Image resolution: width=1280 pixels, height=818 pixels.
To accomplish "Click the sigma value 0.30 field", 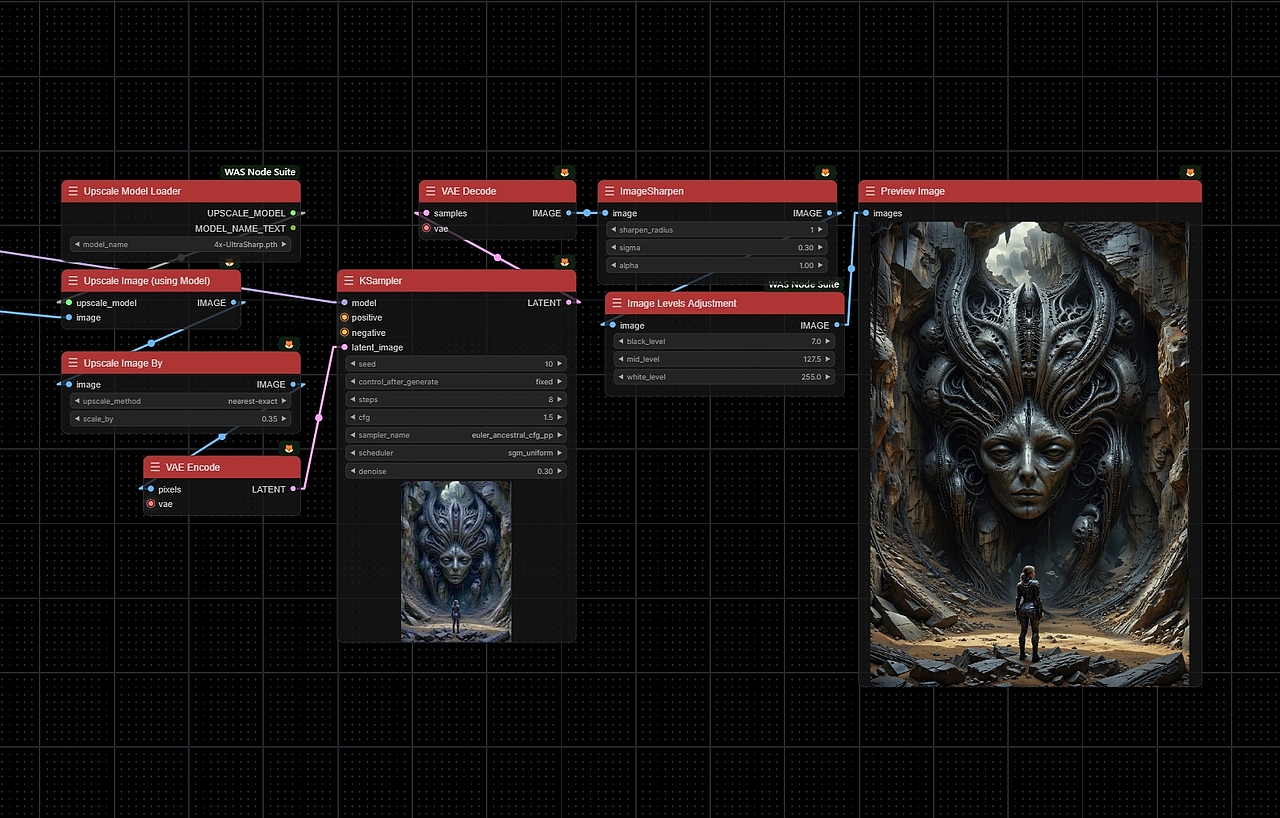I will [x=717, y=248].
